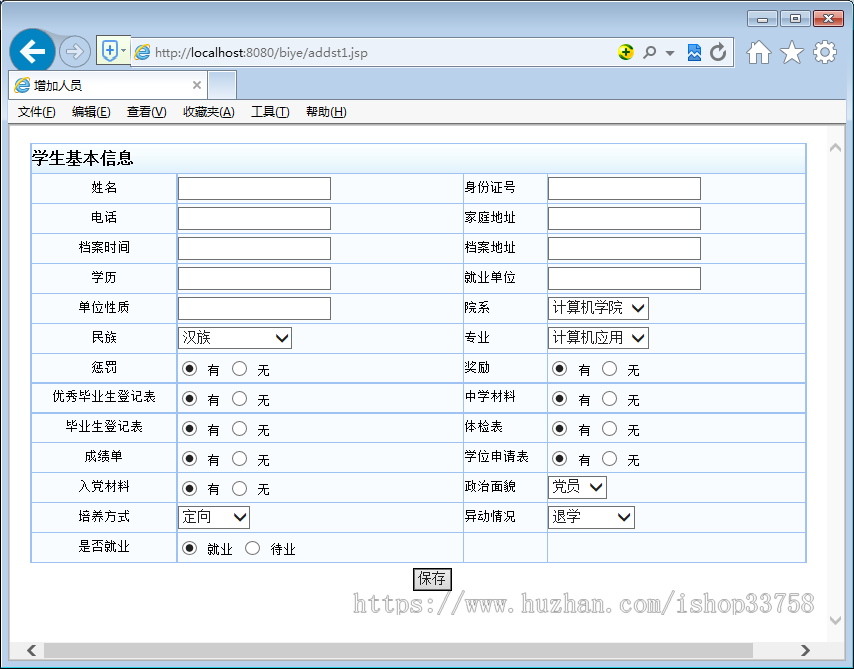
Task: Click the browser Back navigation arrow
Action: point(31,51)
